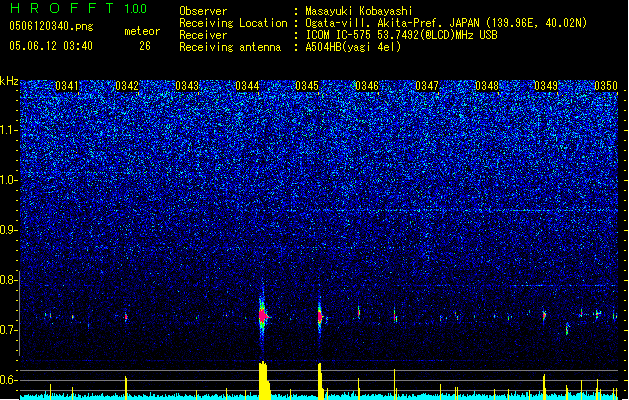Click the Receiving antenna label
Screen dimensions: 629x400
click(230, 47)
